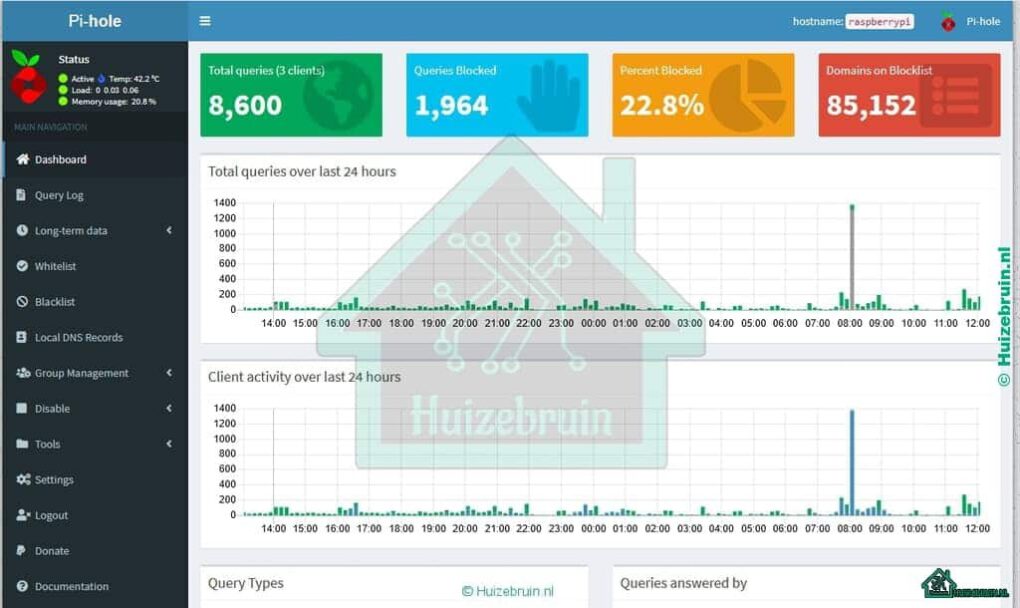
Task: Click the Pi-hole logo icon in top-right header
Action: pos(948,21)
